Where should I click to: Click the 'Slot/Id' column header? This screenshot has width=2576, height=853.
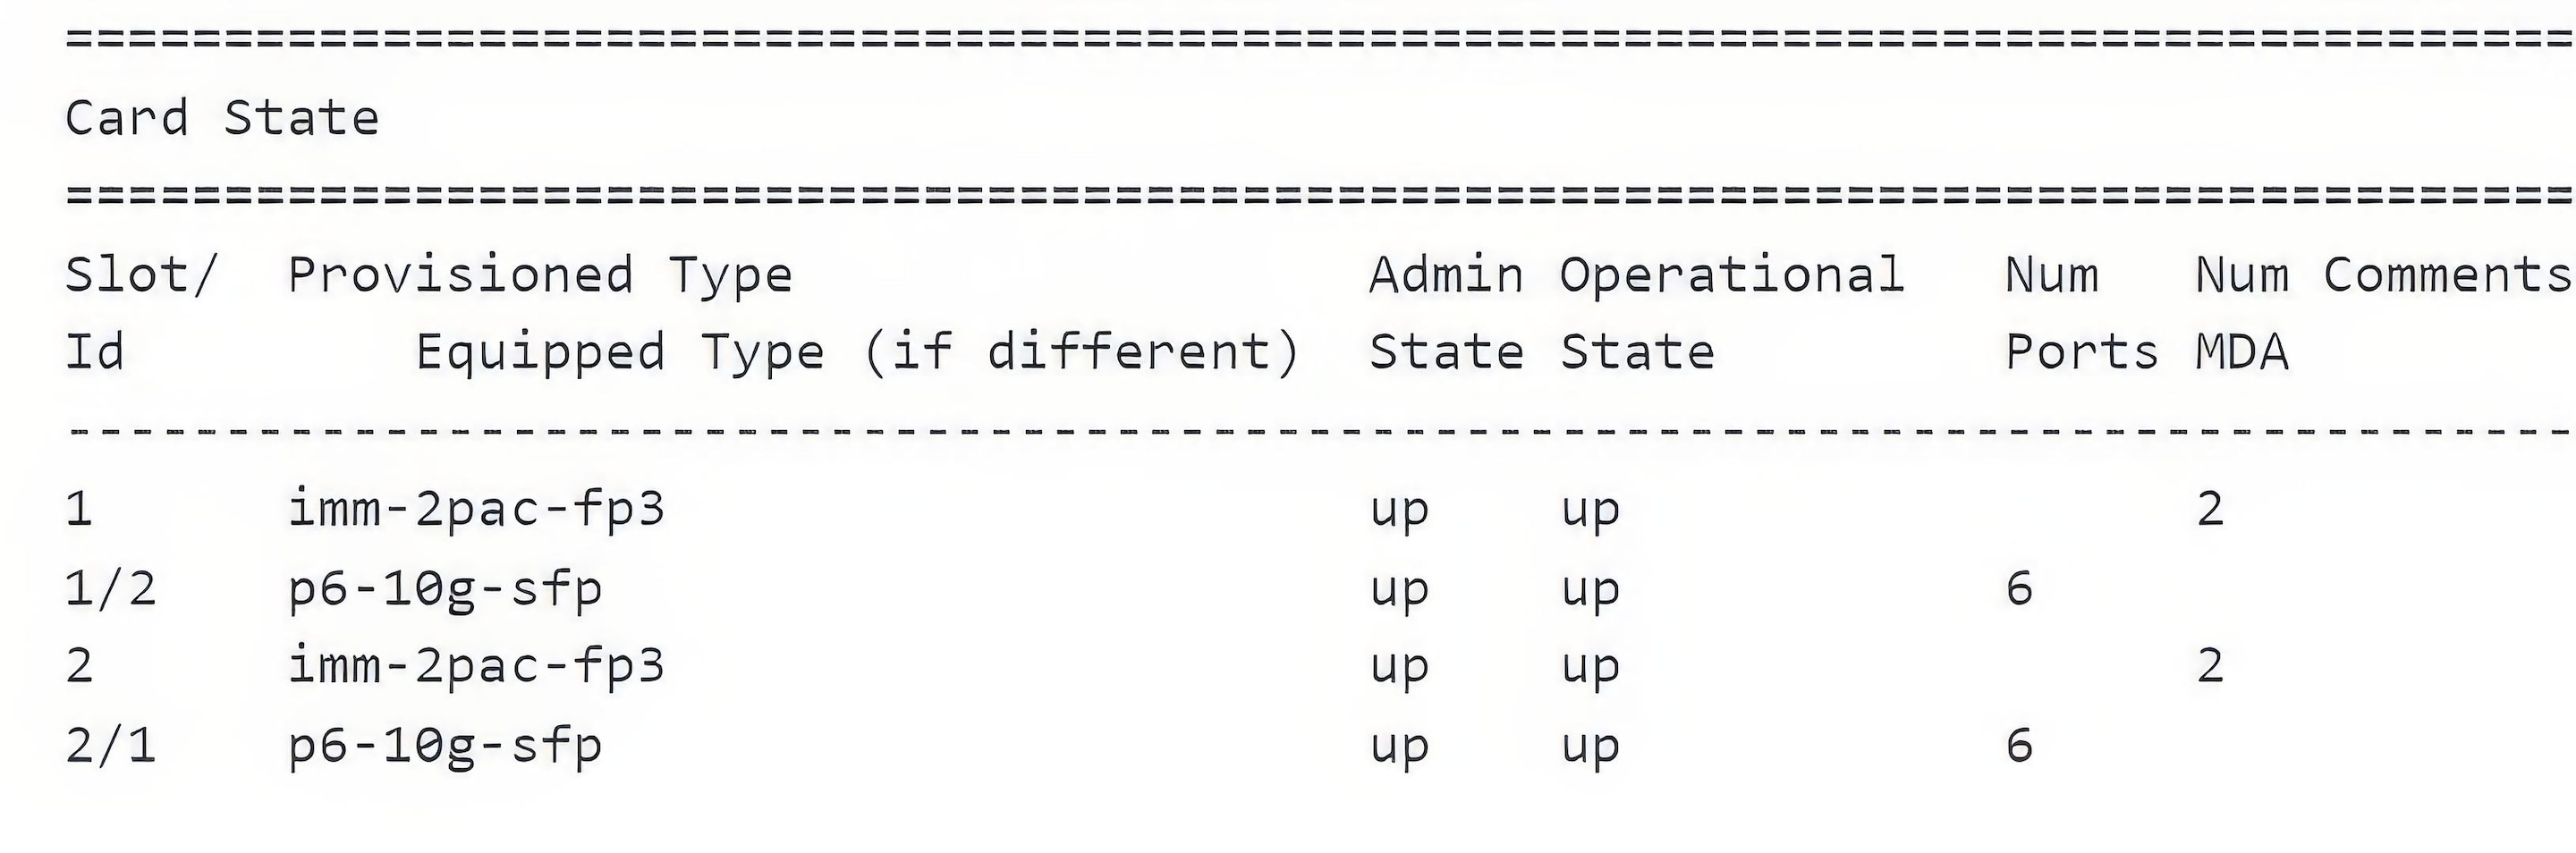[140, 313]
